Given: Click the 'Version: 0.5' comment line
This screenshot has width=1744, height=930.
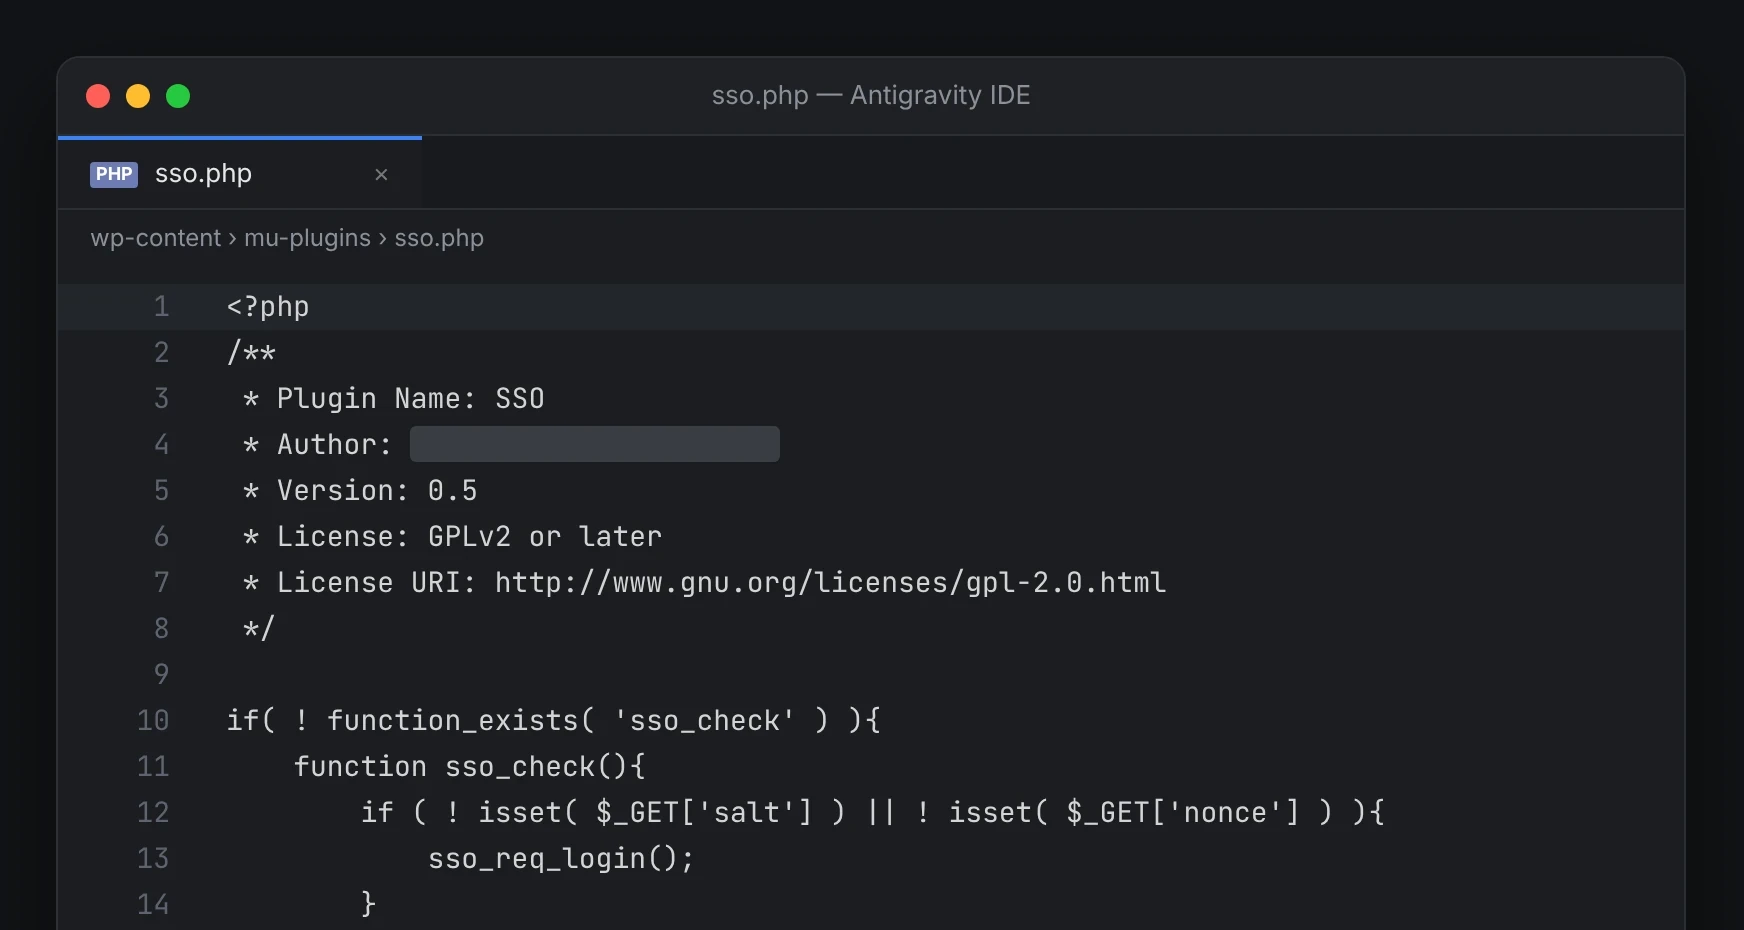Looking at the screenshot, I should (360, 490).
